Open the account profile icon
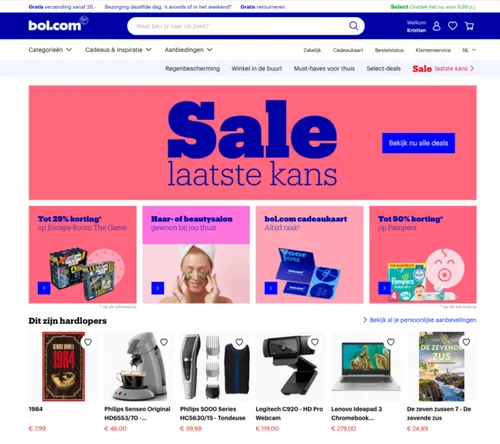 (x=436, y=26)
